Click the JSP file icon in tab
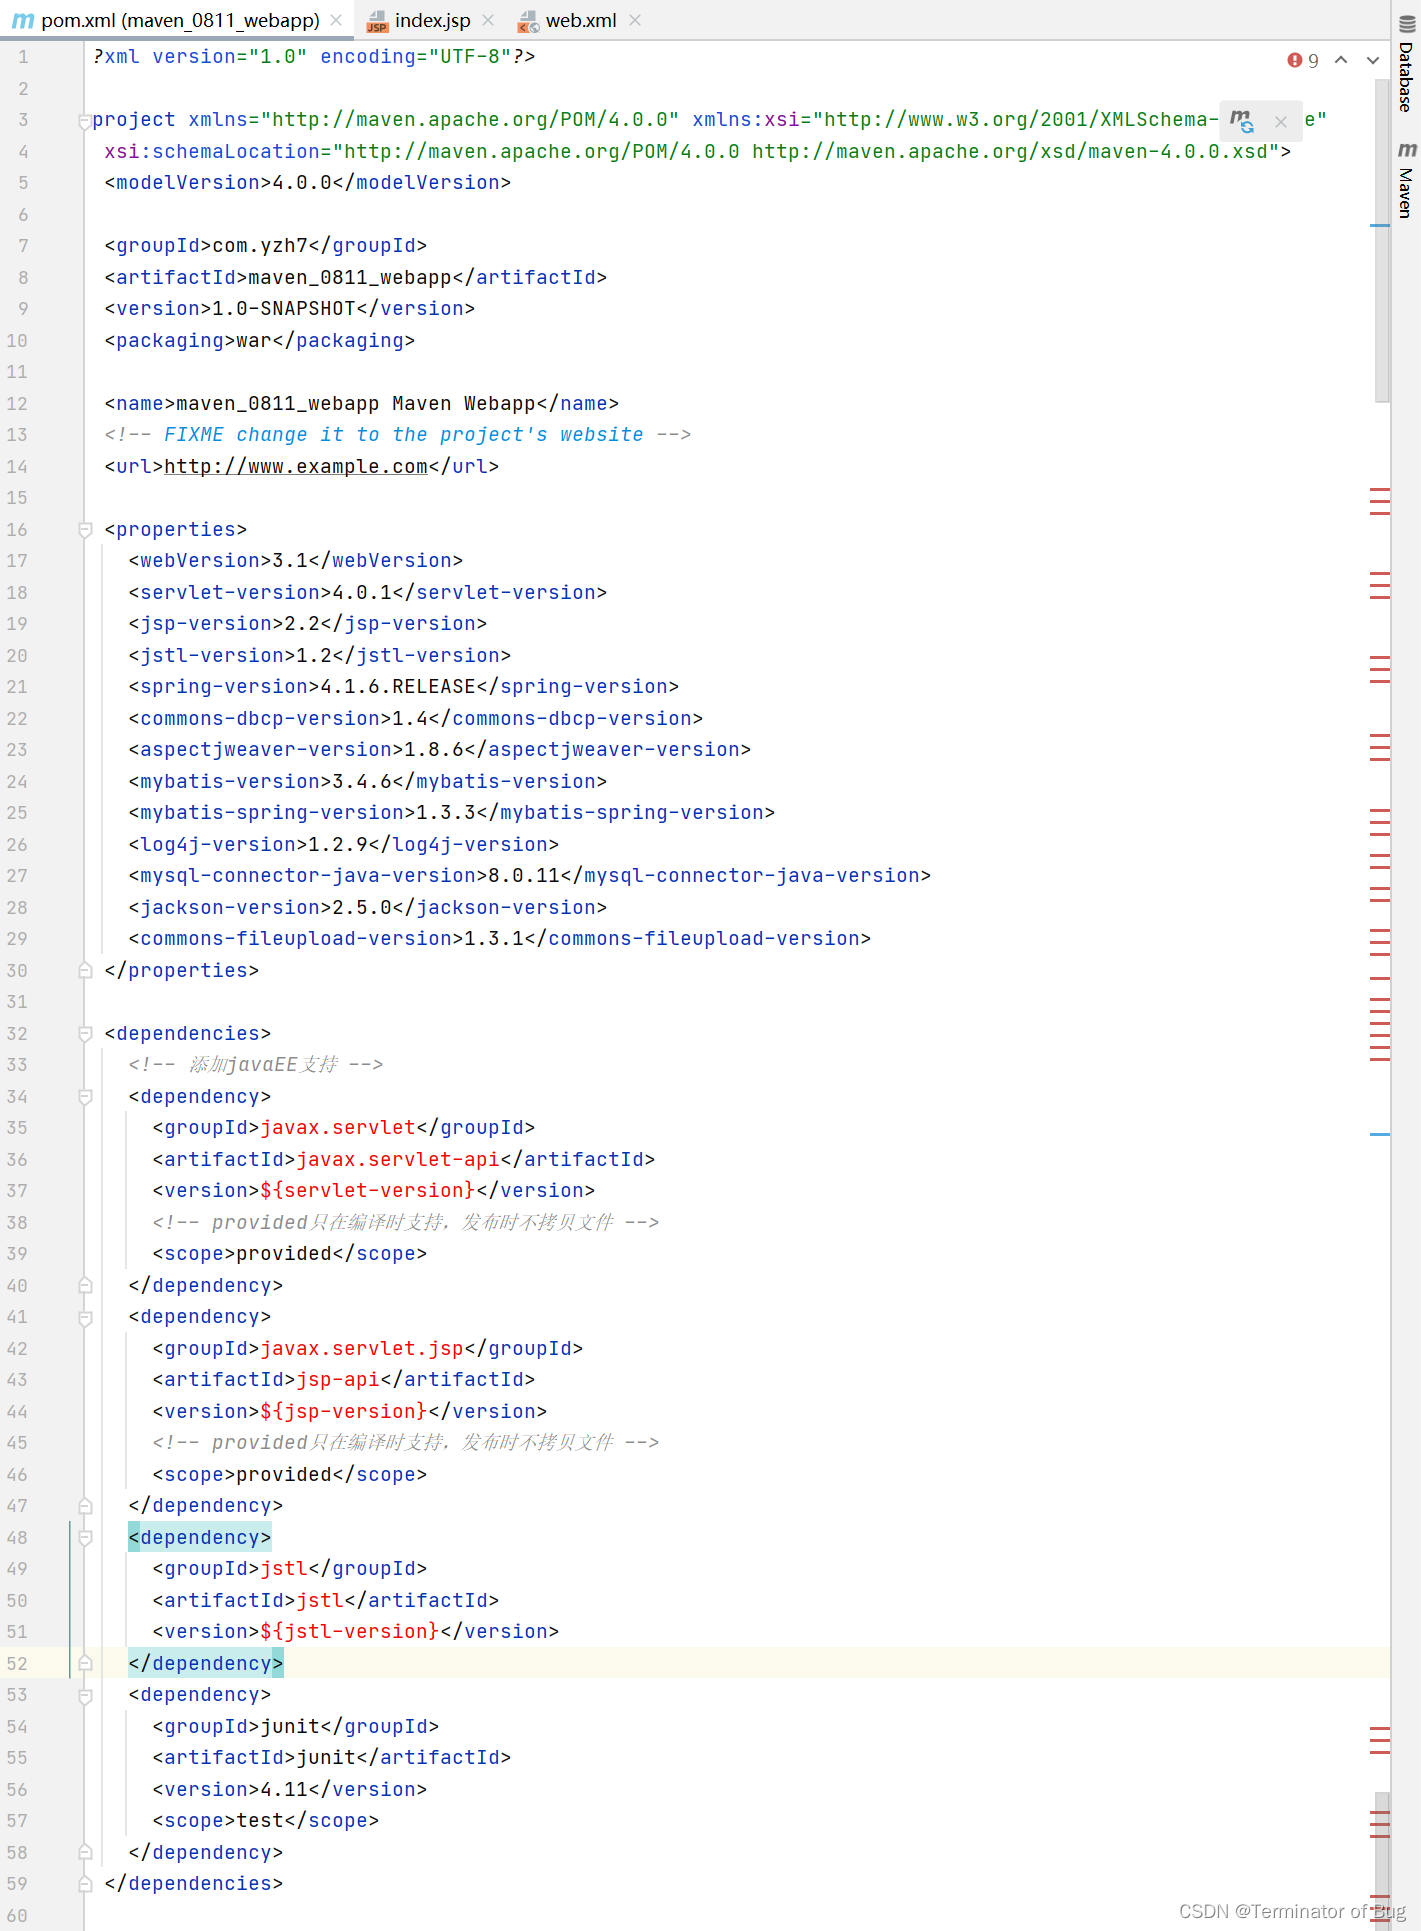The image size is (1421, 1931). click(378, 20)
